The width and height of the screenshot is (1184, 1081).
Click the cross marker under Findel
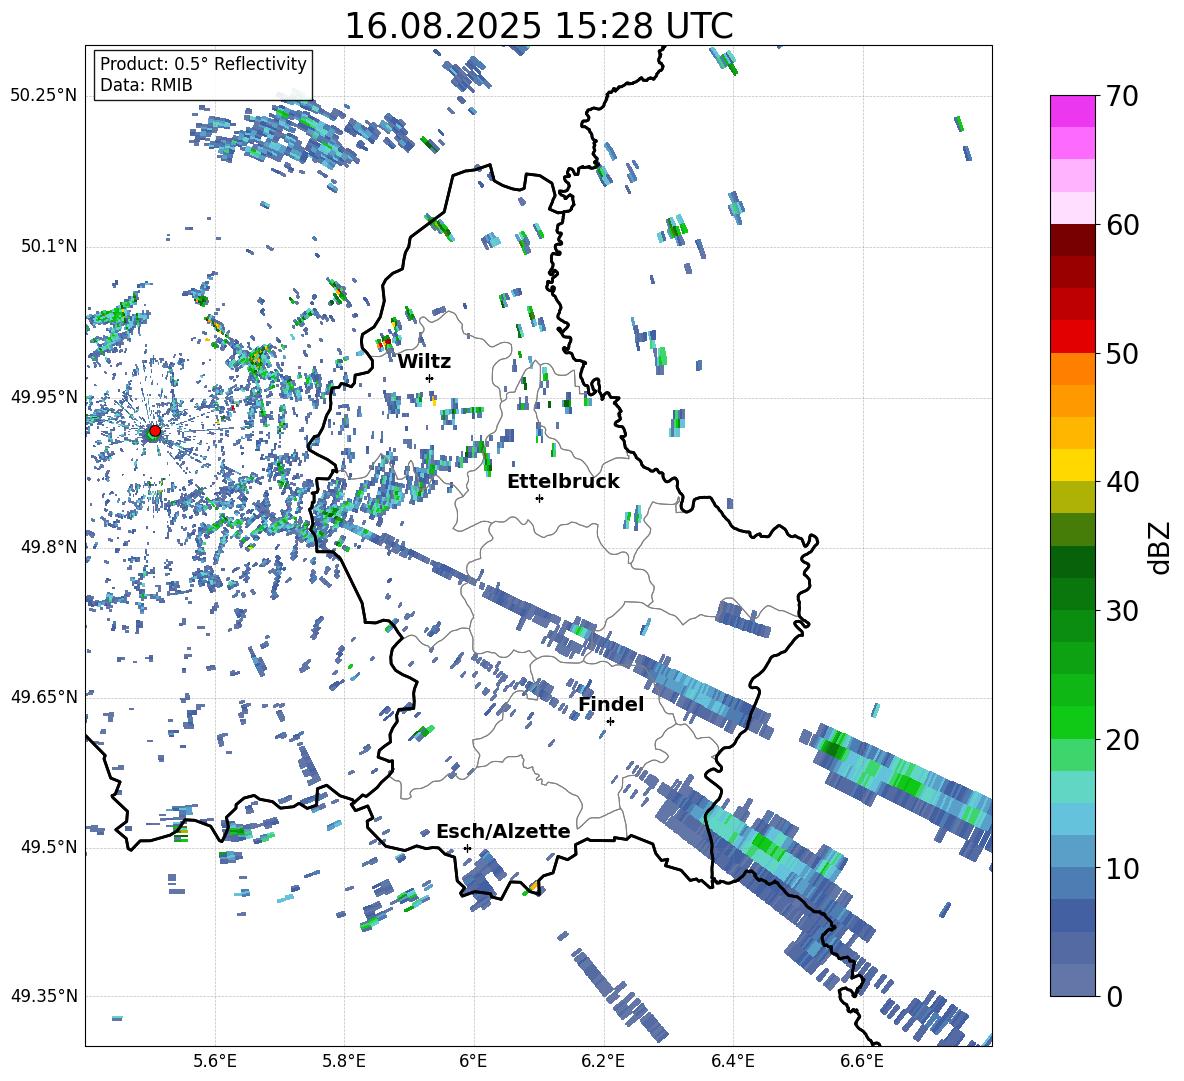tap(610, 722)
